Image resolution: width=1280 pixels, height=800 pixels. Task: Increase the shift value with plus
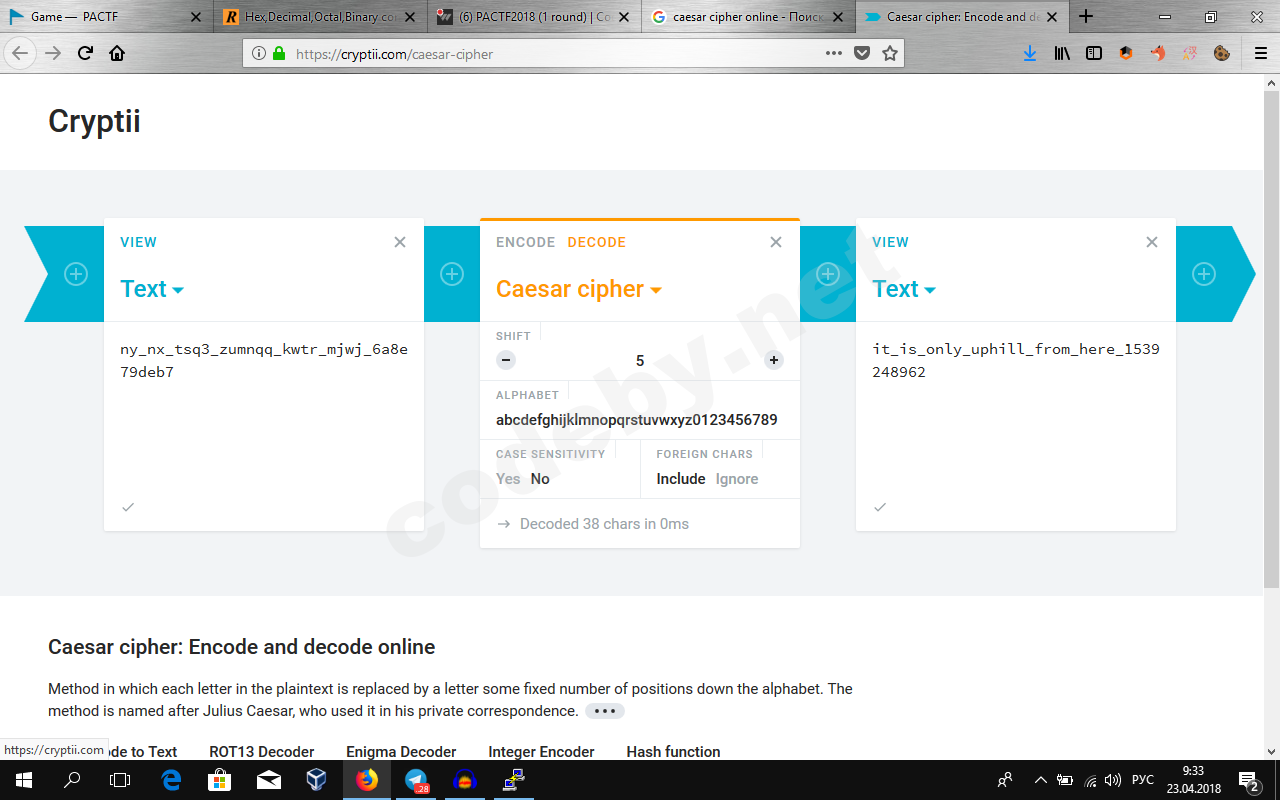[774, 360]
